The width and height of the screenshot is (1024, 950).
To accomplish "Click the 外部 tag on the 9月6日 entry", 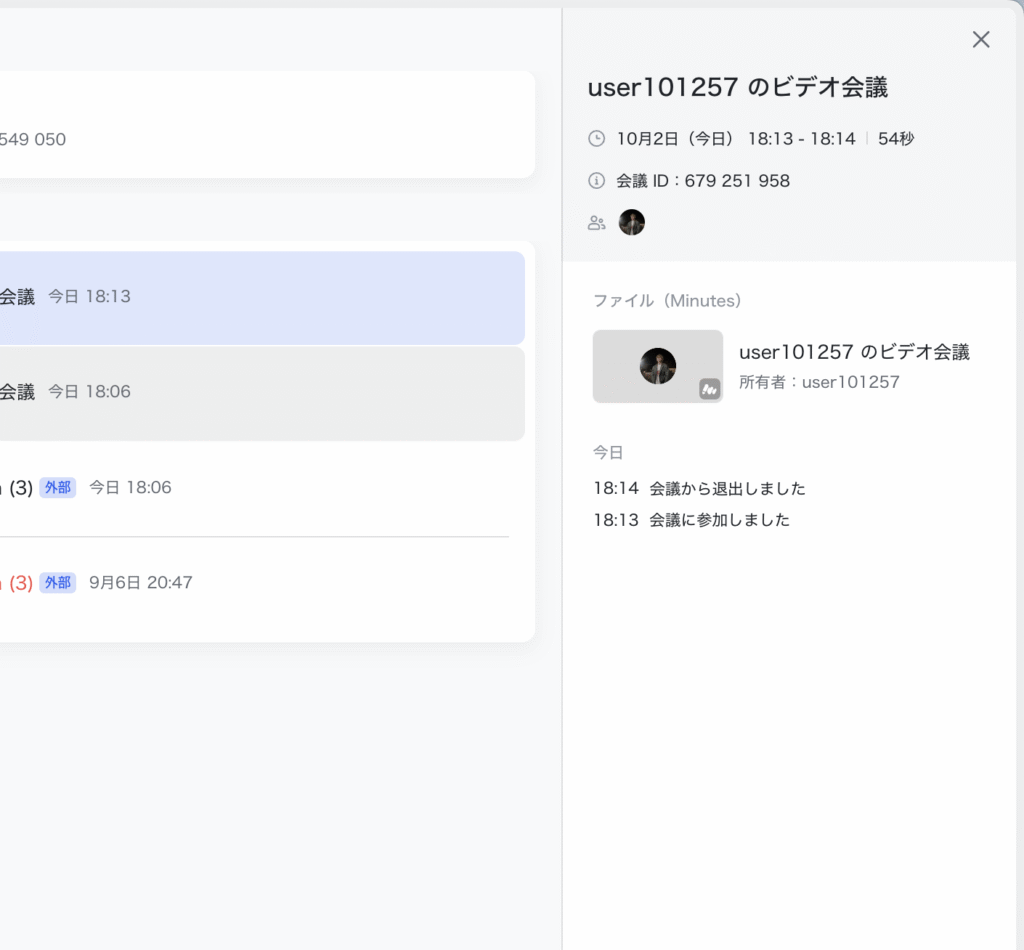I will (57, 583).
